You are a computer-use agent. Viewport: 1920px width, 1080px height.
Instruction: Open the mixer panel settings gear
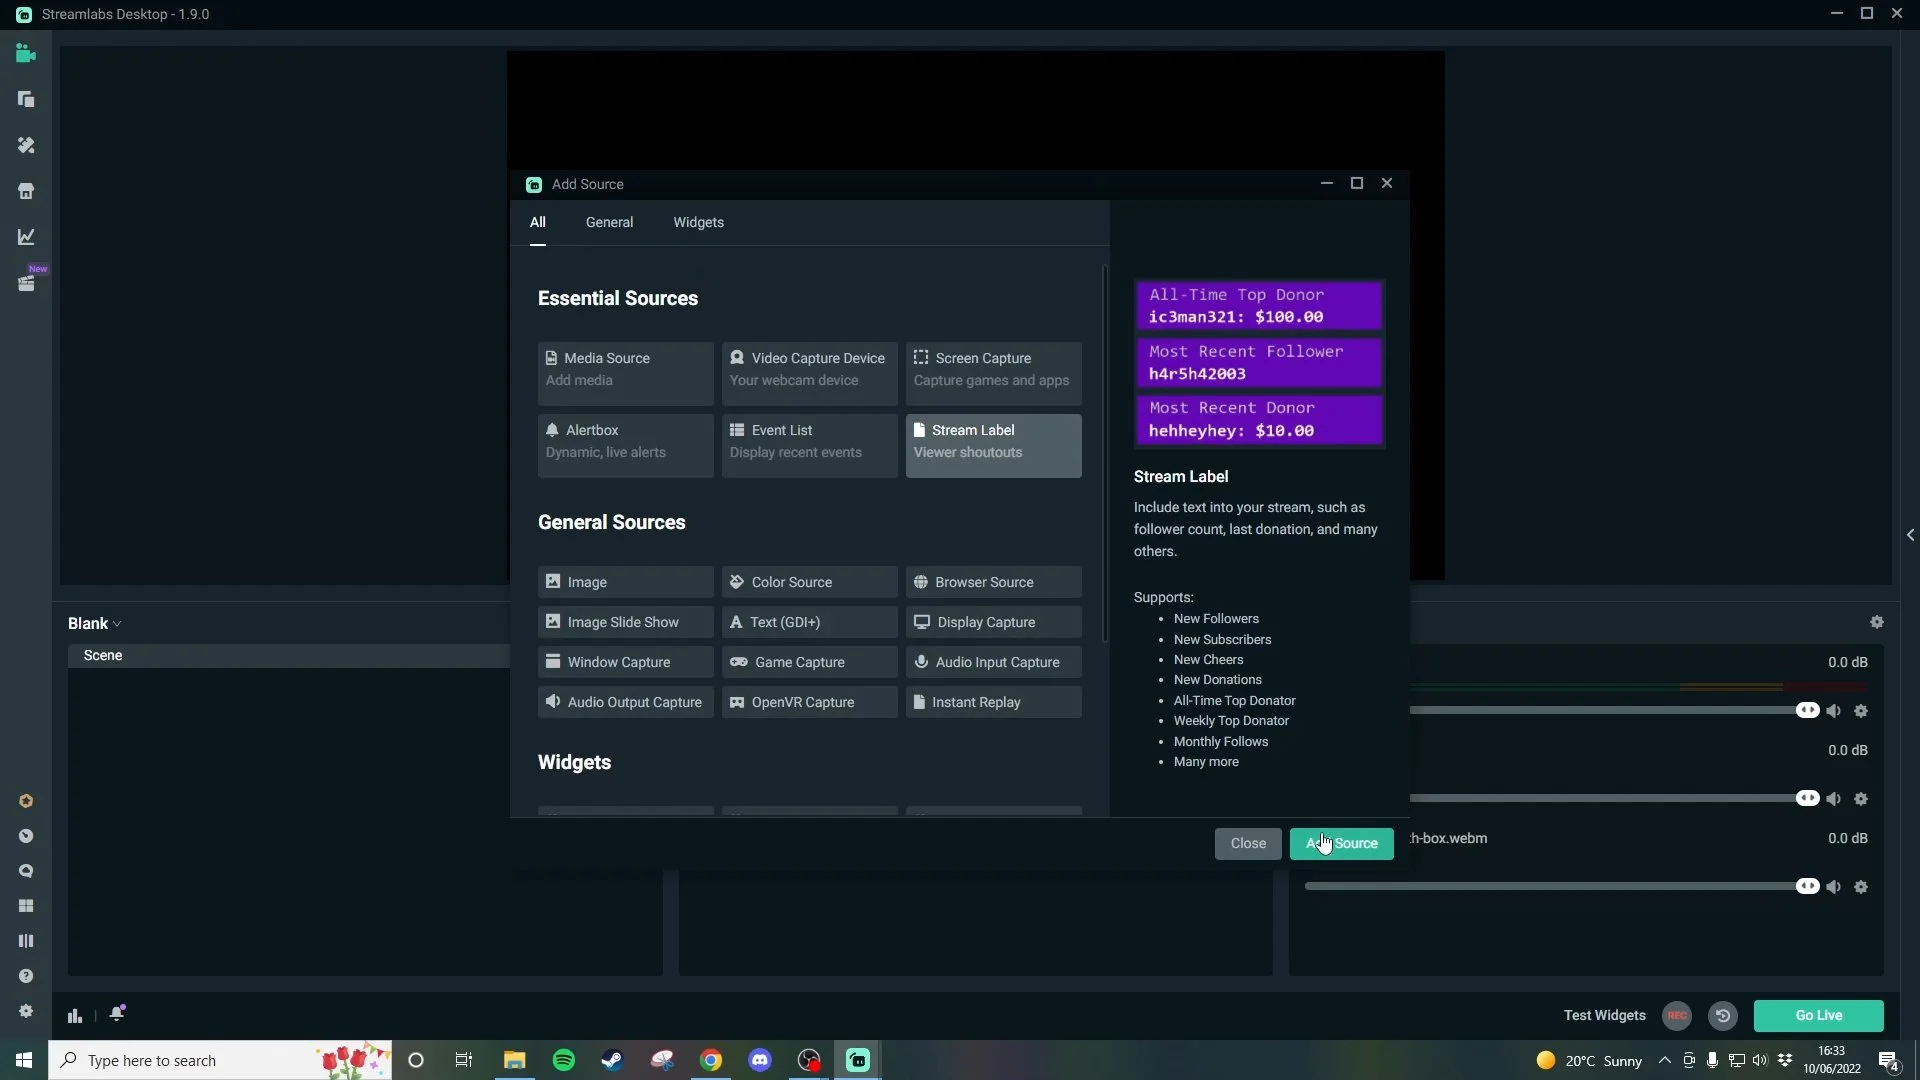(x=1877, y=622)
